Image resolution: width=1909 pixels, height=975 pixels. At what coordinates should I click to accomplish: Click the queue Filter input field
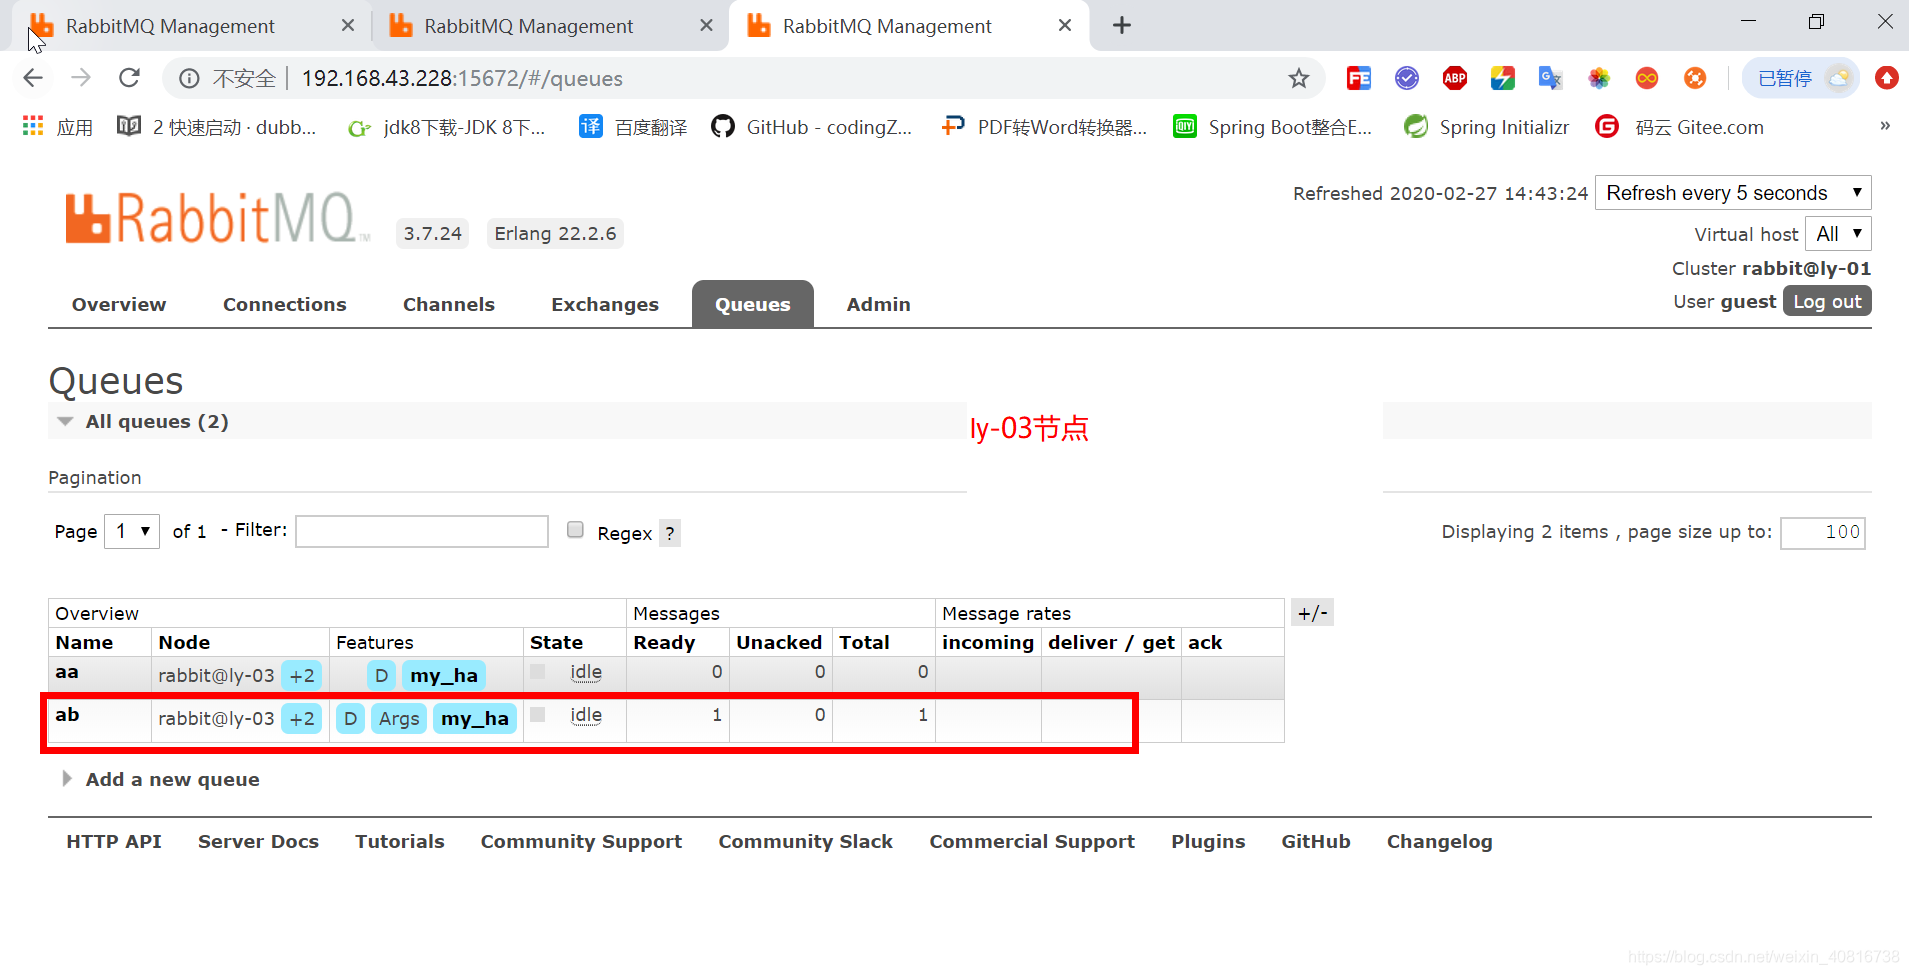point(422,531)
